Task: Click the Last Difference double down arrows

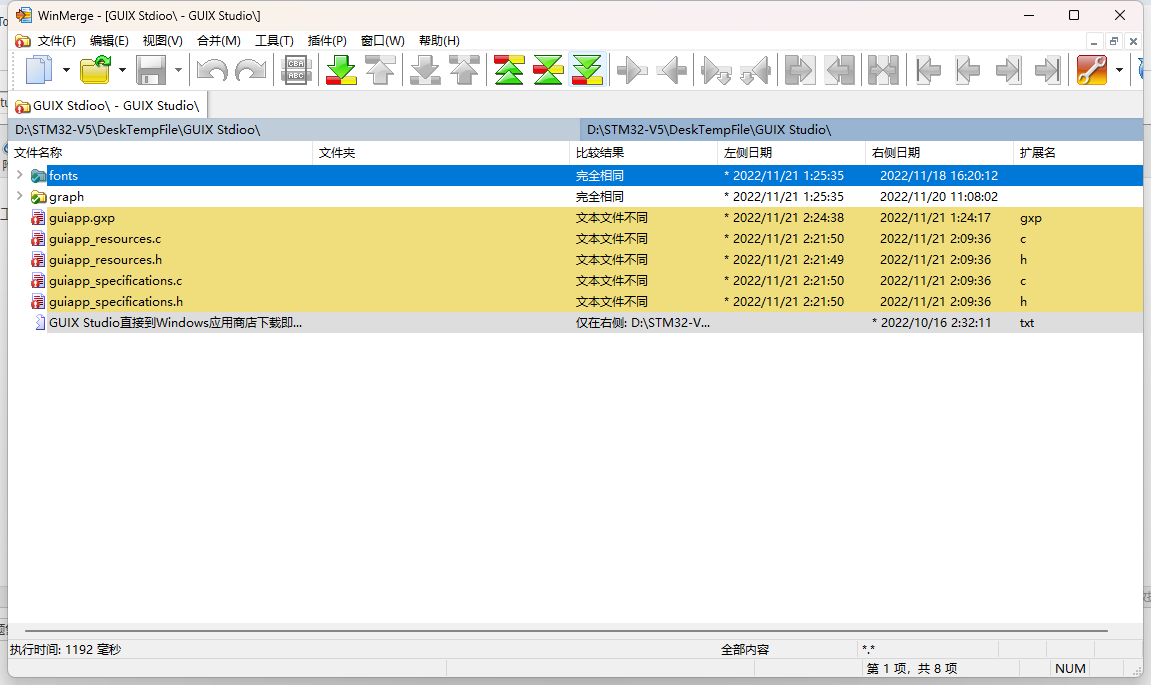Action: (x=587, y=70)
